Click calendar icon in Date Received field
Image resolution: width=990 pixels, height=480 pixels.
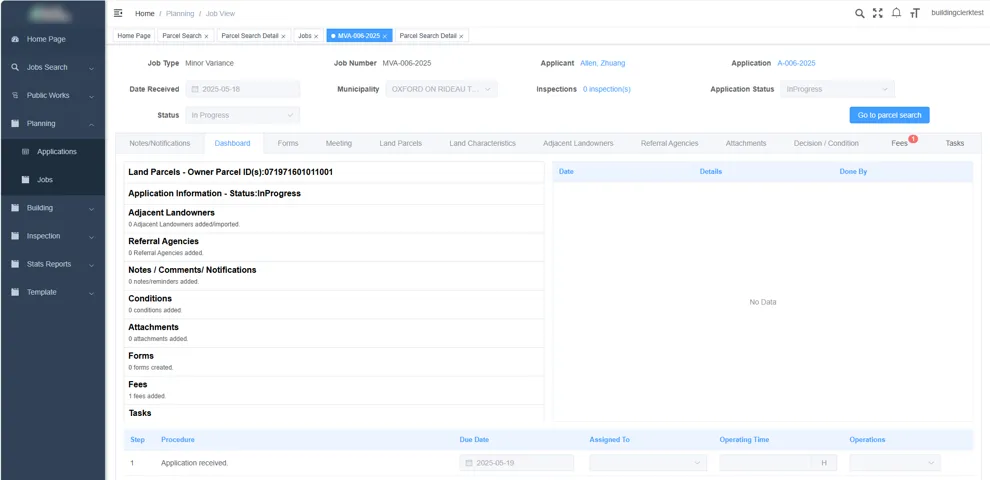click(x=195, y=90)
